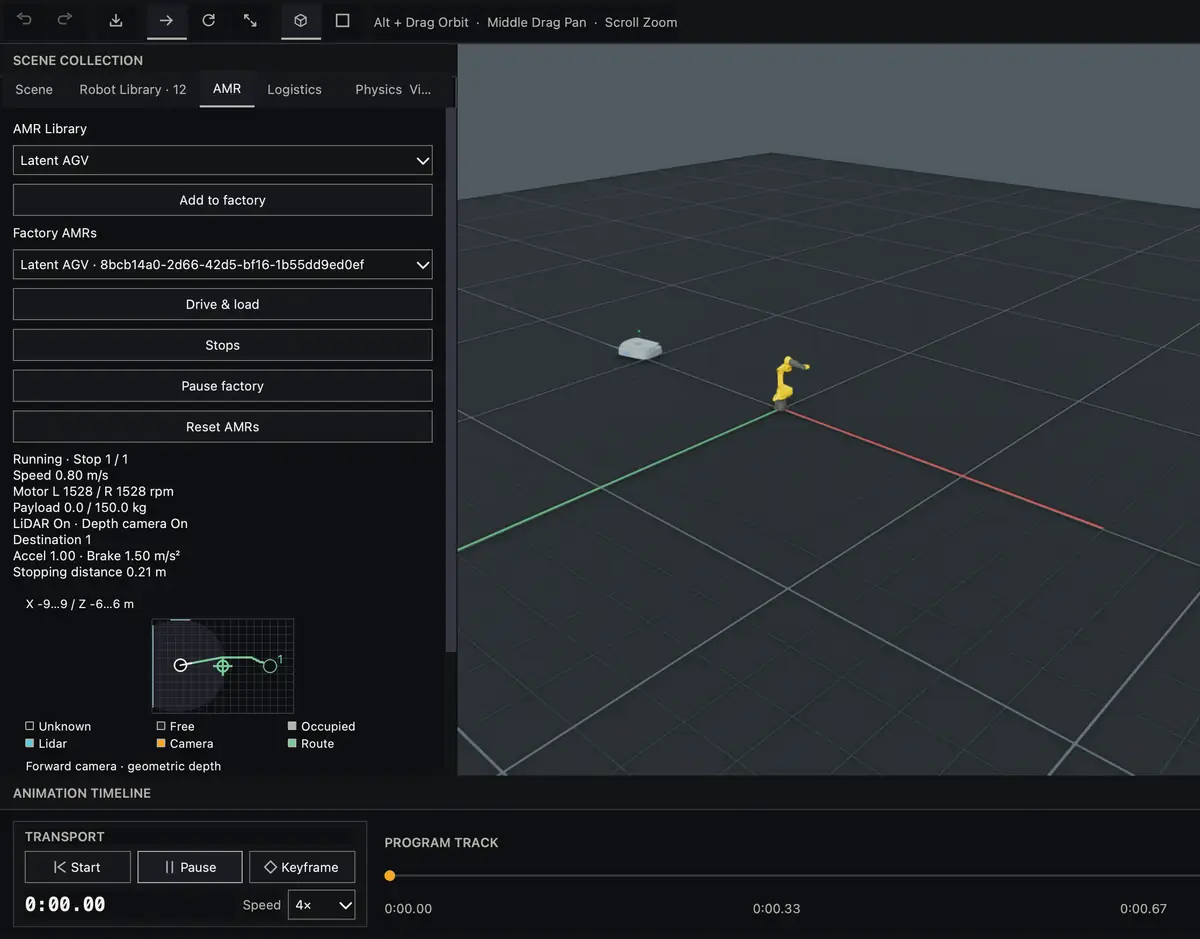The width and height of the screenshot is (1200, 939).
Task: Click the 0:00.33 label on the program track
Action: point(777,909)
